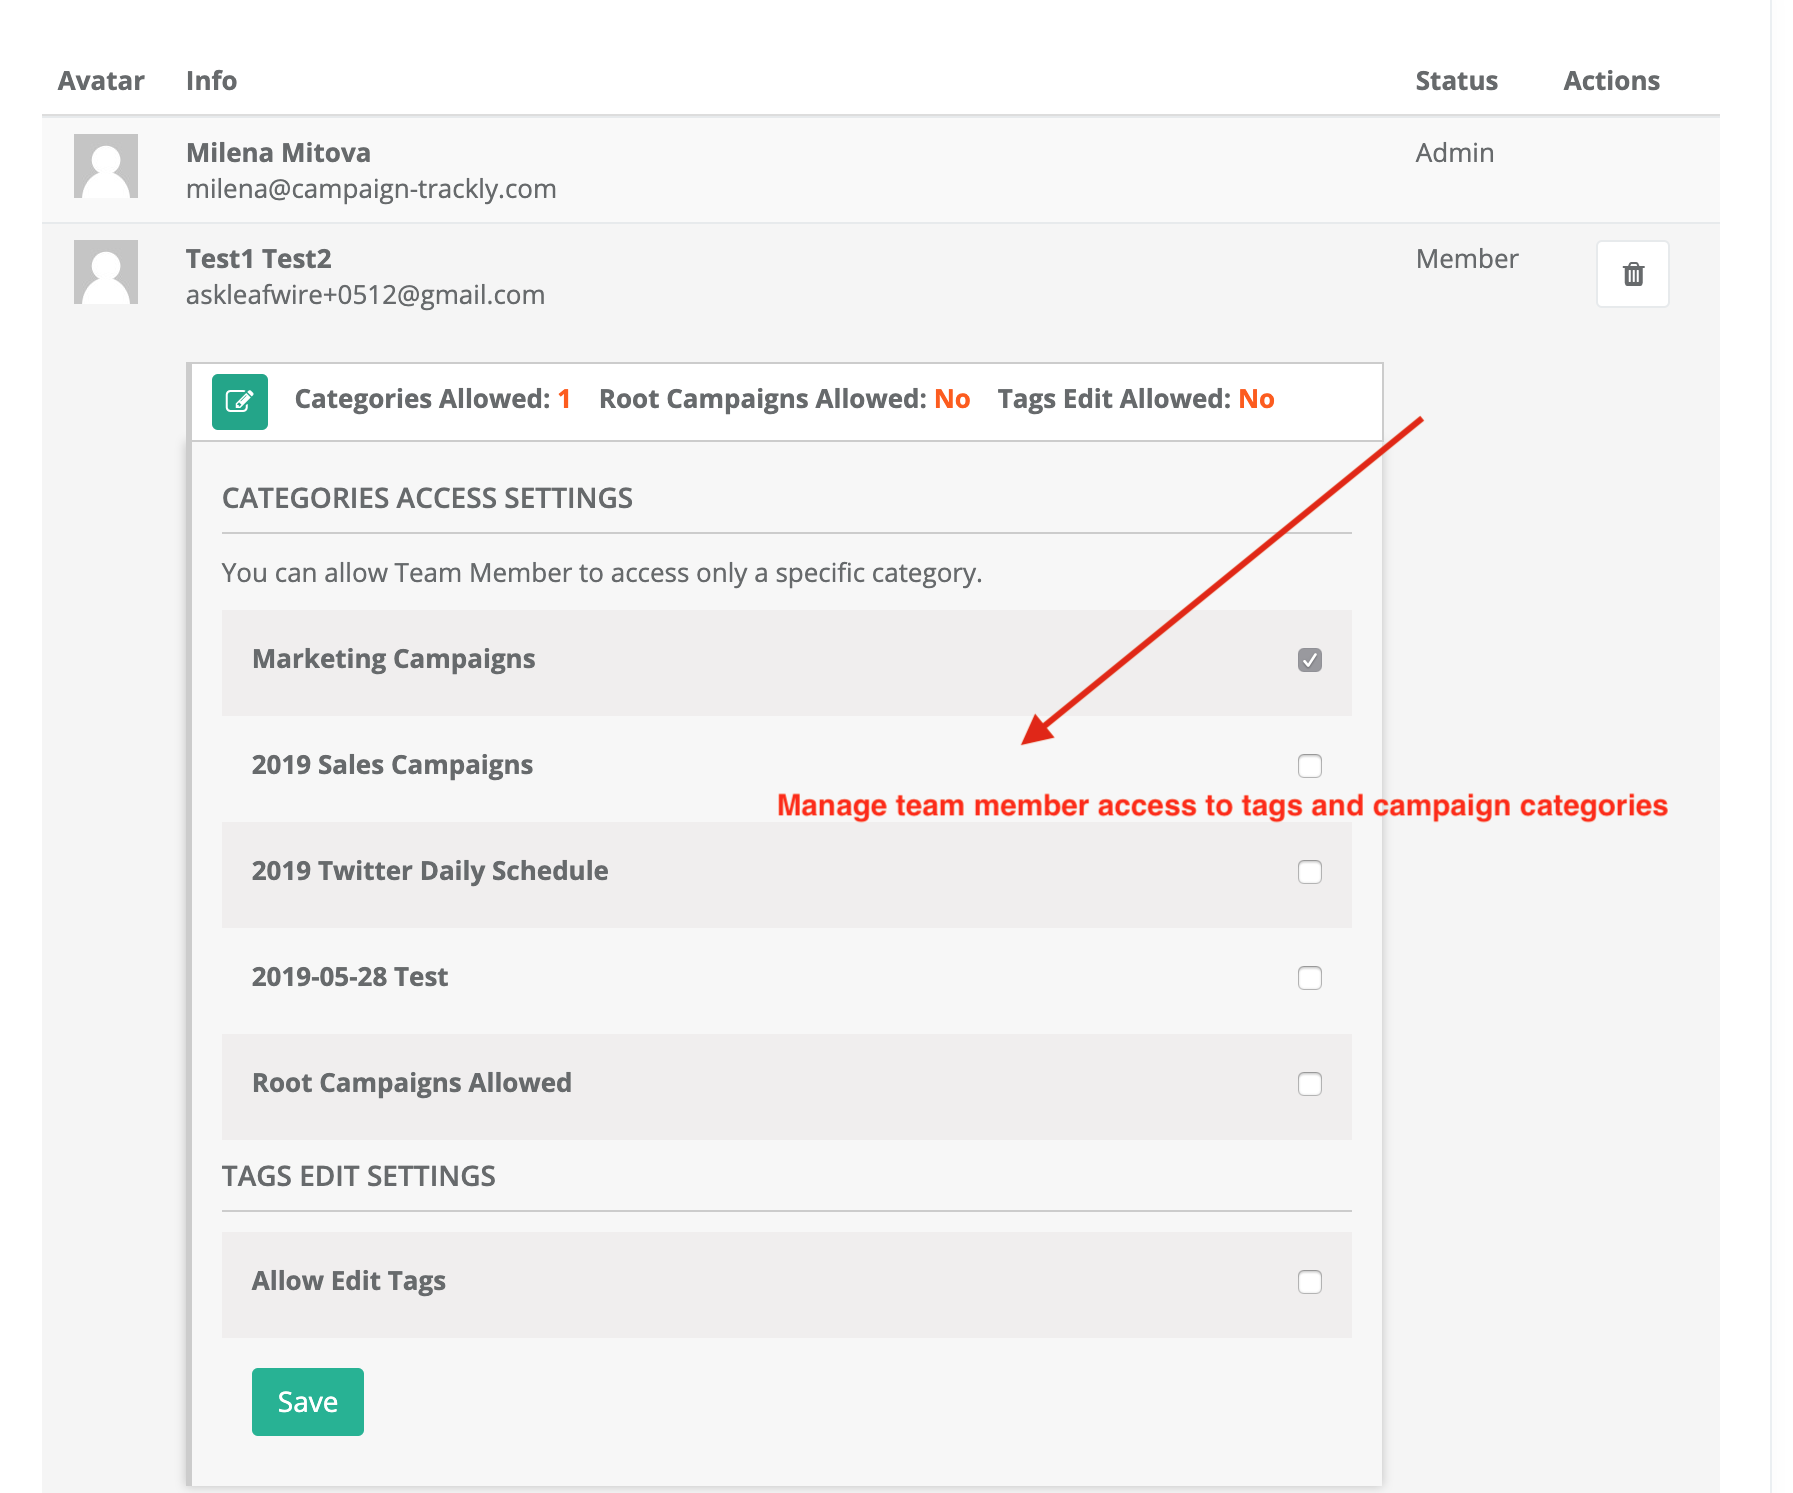Click Tags Edit Allowed: No summary

[1136, 399]
